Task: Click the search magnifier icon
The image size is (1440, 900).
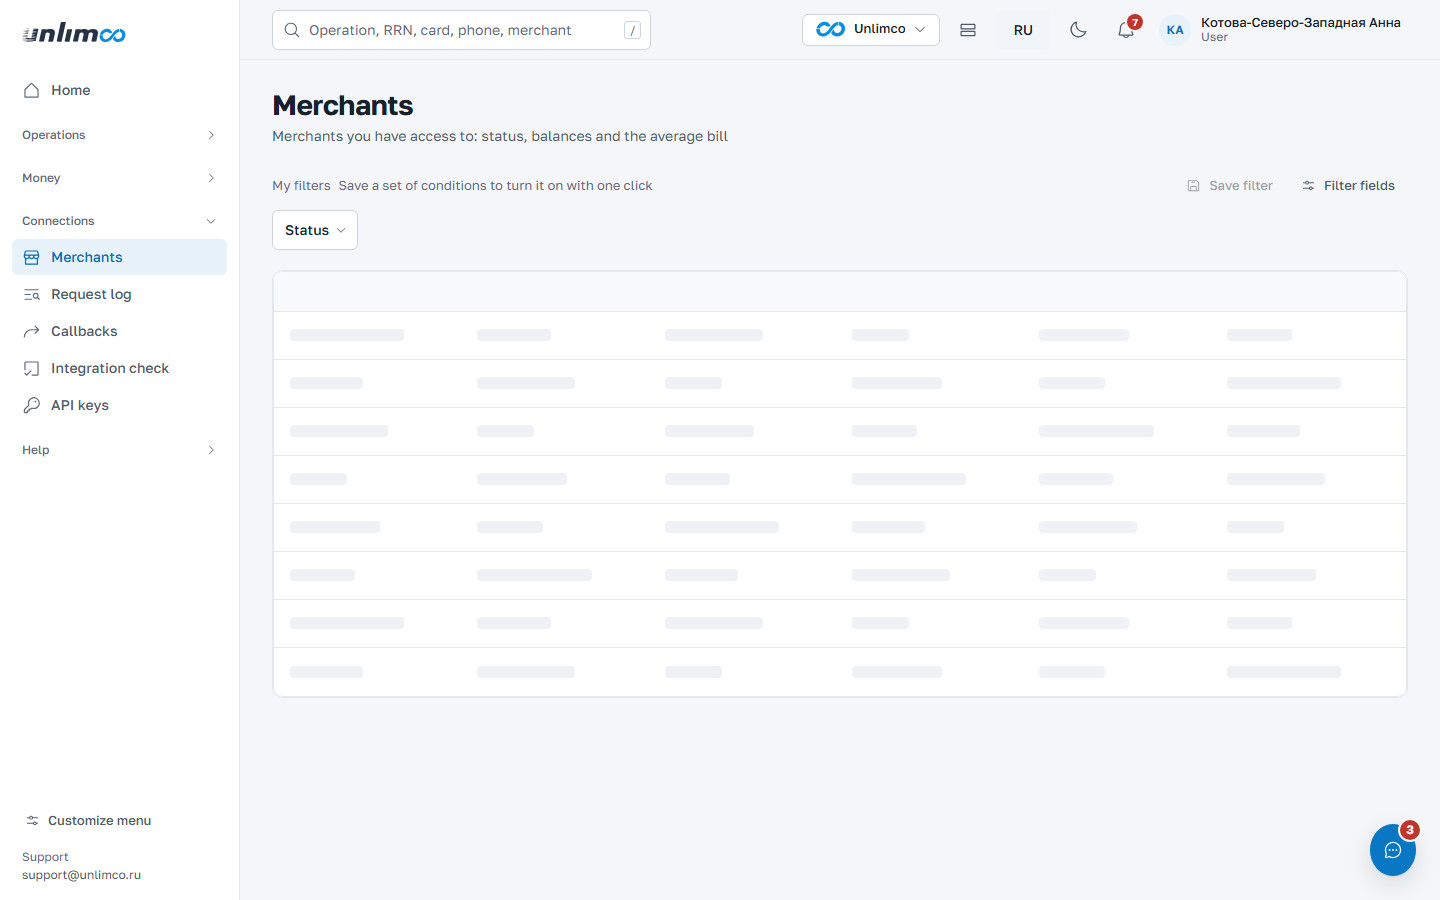Action: (x=292, y=30)
